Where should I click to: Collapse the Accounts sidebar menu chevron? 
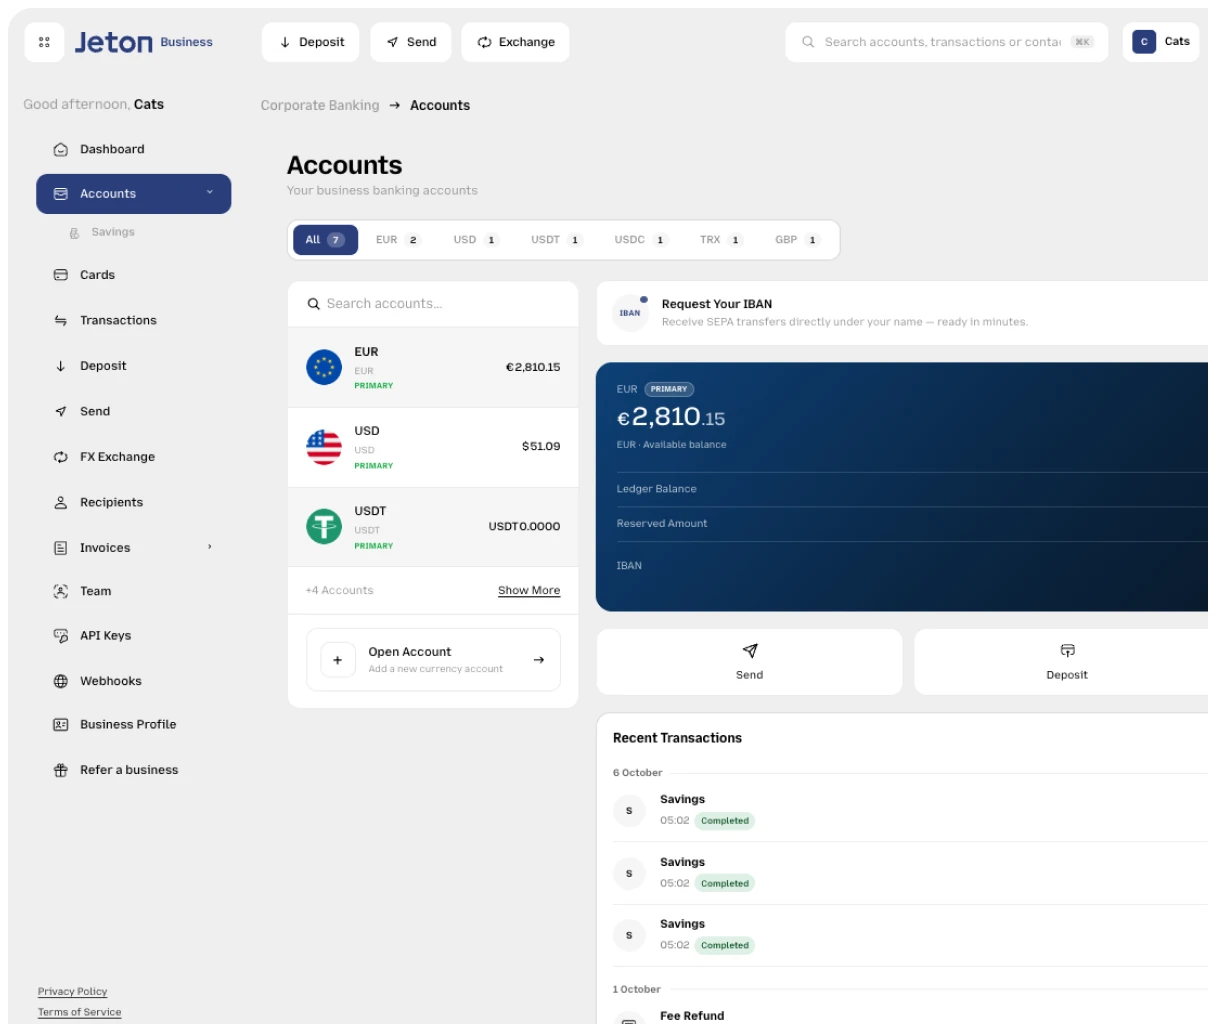coord(209,193)
